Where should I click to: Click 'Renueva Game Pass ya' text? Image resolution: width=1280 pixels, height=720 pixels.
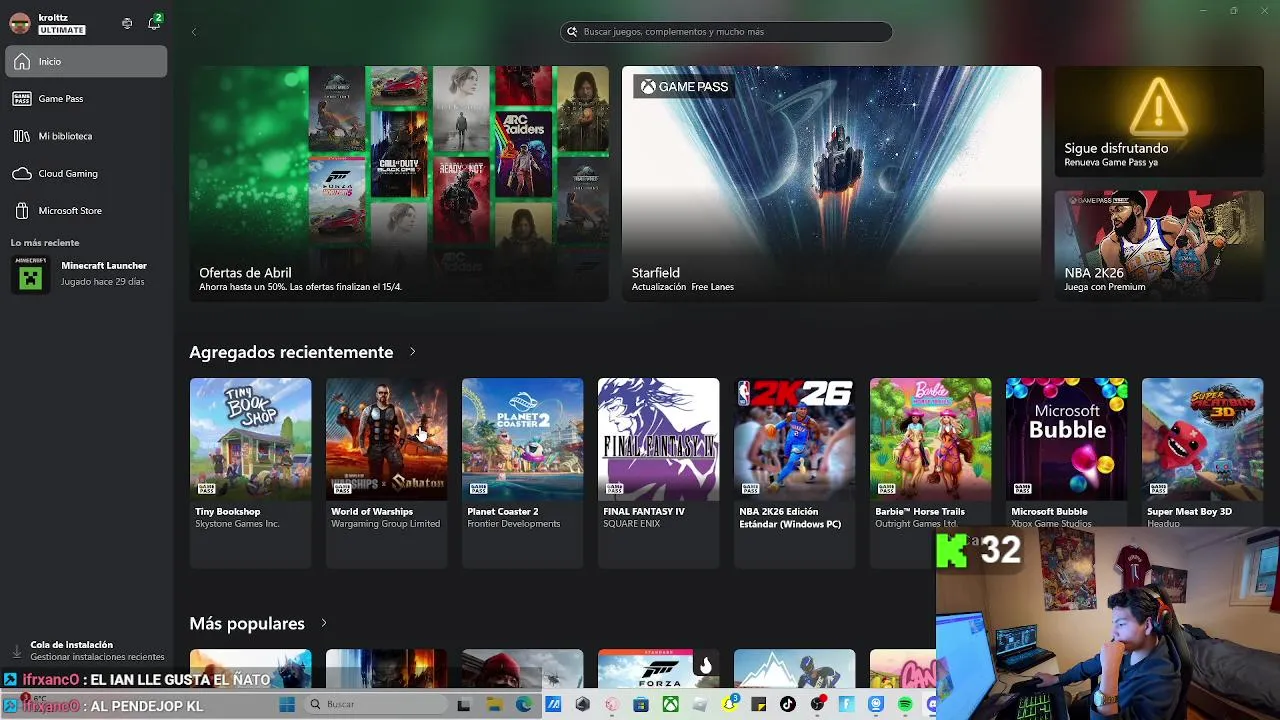[1111, 162]
